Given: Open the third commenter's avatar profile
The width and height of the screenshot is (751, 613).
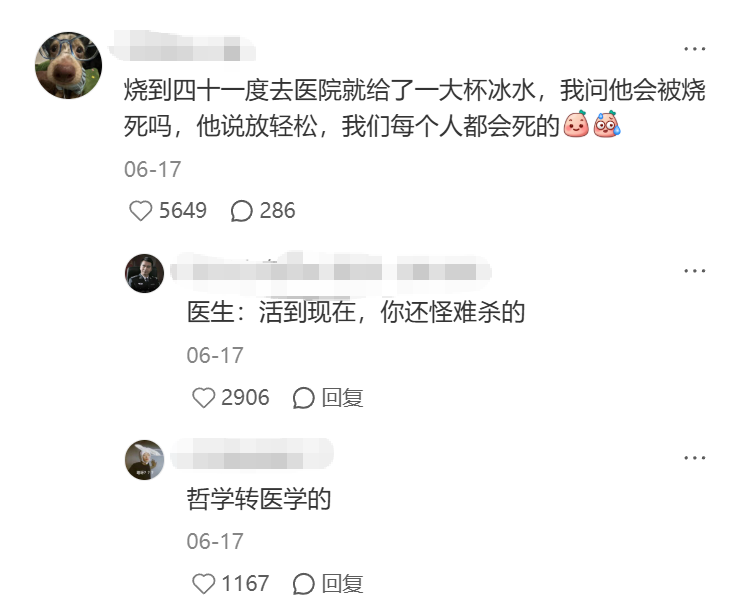Looking at the screenshot, I should (144, 460).
